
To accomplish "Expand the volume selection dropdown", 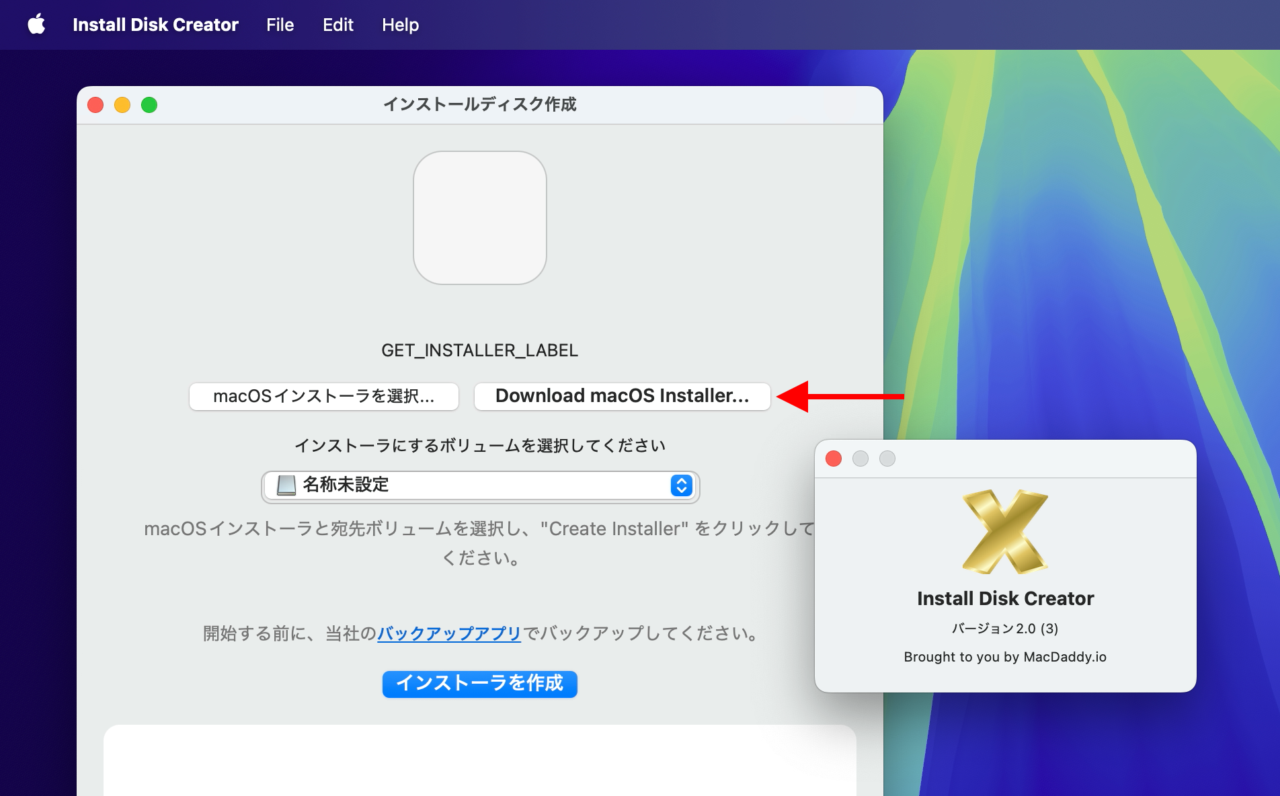I will [480, 486].
